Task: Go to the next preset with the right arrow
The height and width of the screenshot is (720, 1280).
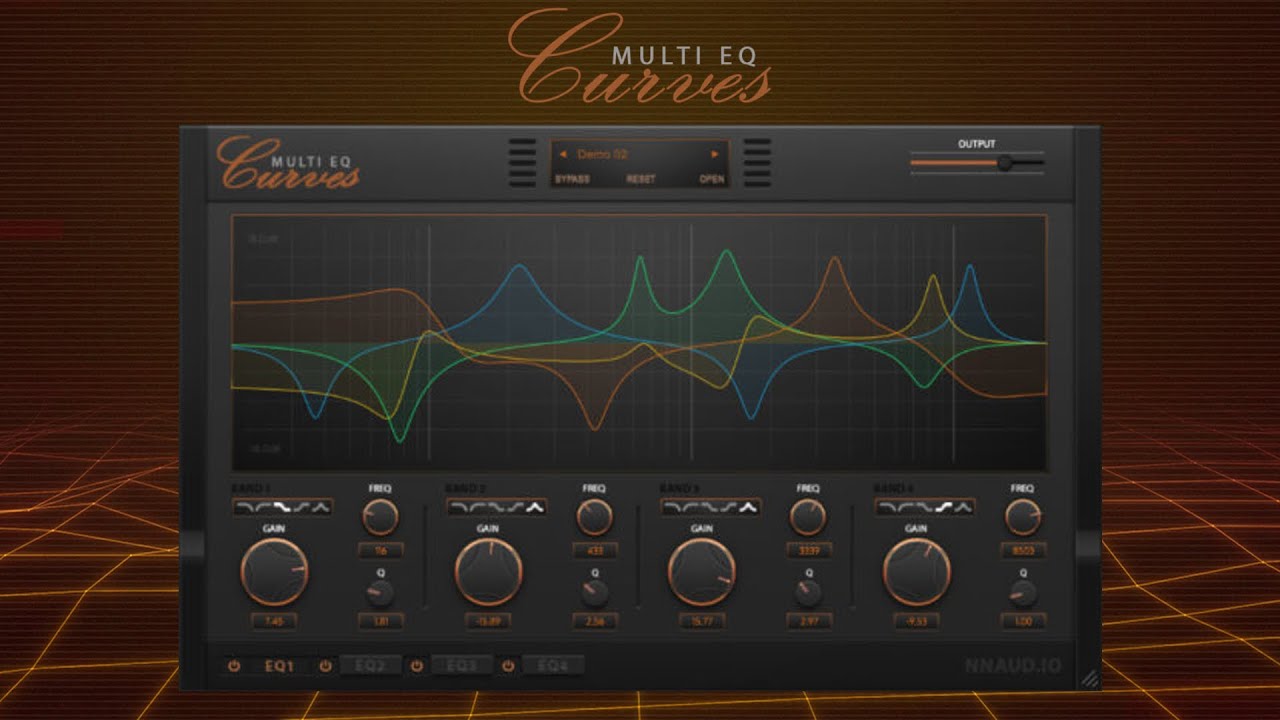Action: 715,155
